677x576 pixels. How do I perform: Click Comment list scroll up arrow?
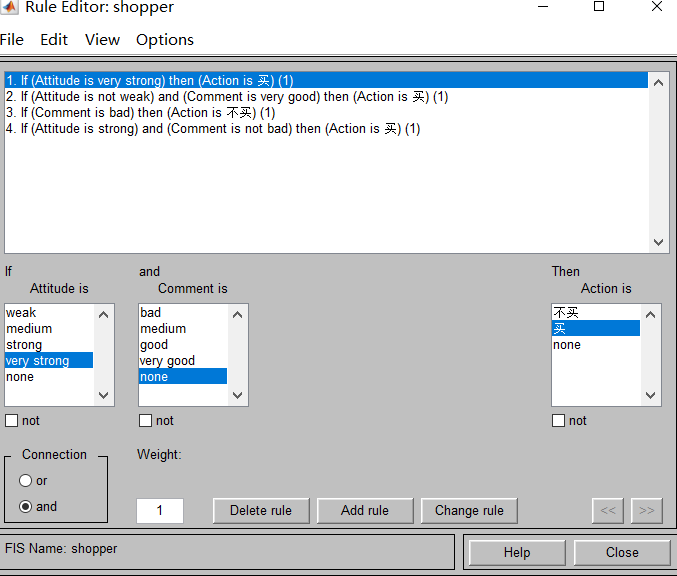point(237,314)
